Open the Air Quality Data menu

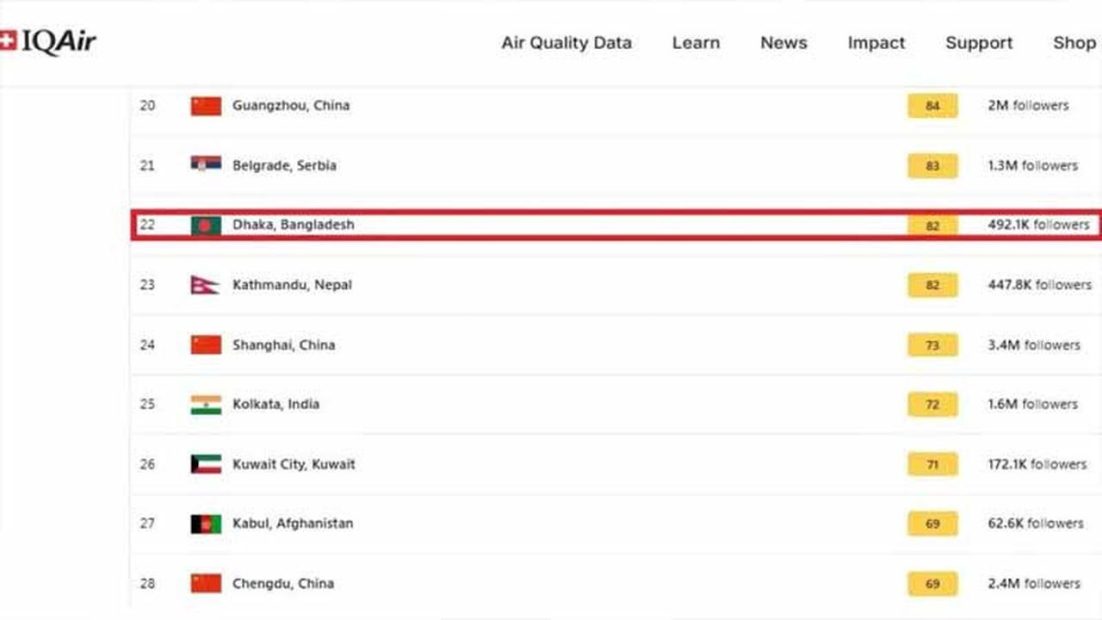click(566, 43)
